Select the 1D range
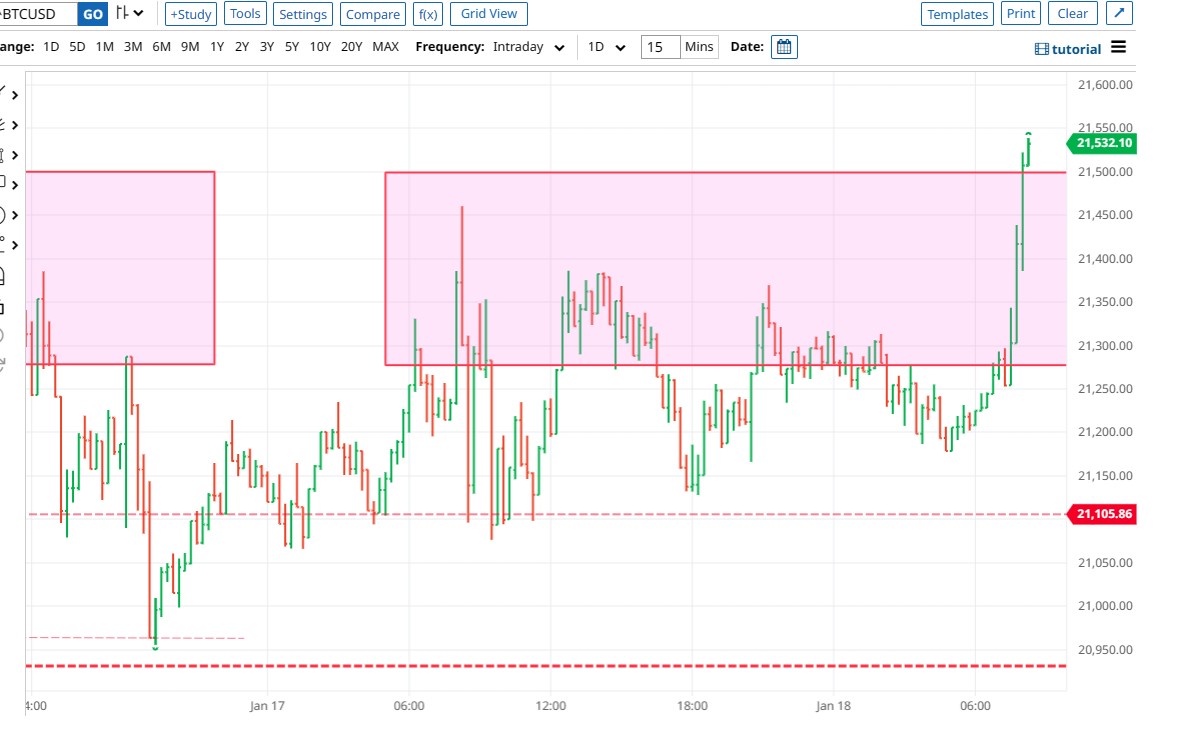 tap(51, 47)
